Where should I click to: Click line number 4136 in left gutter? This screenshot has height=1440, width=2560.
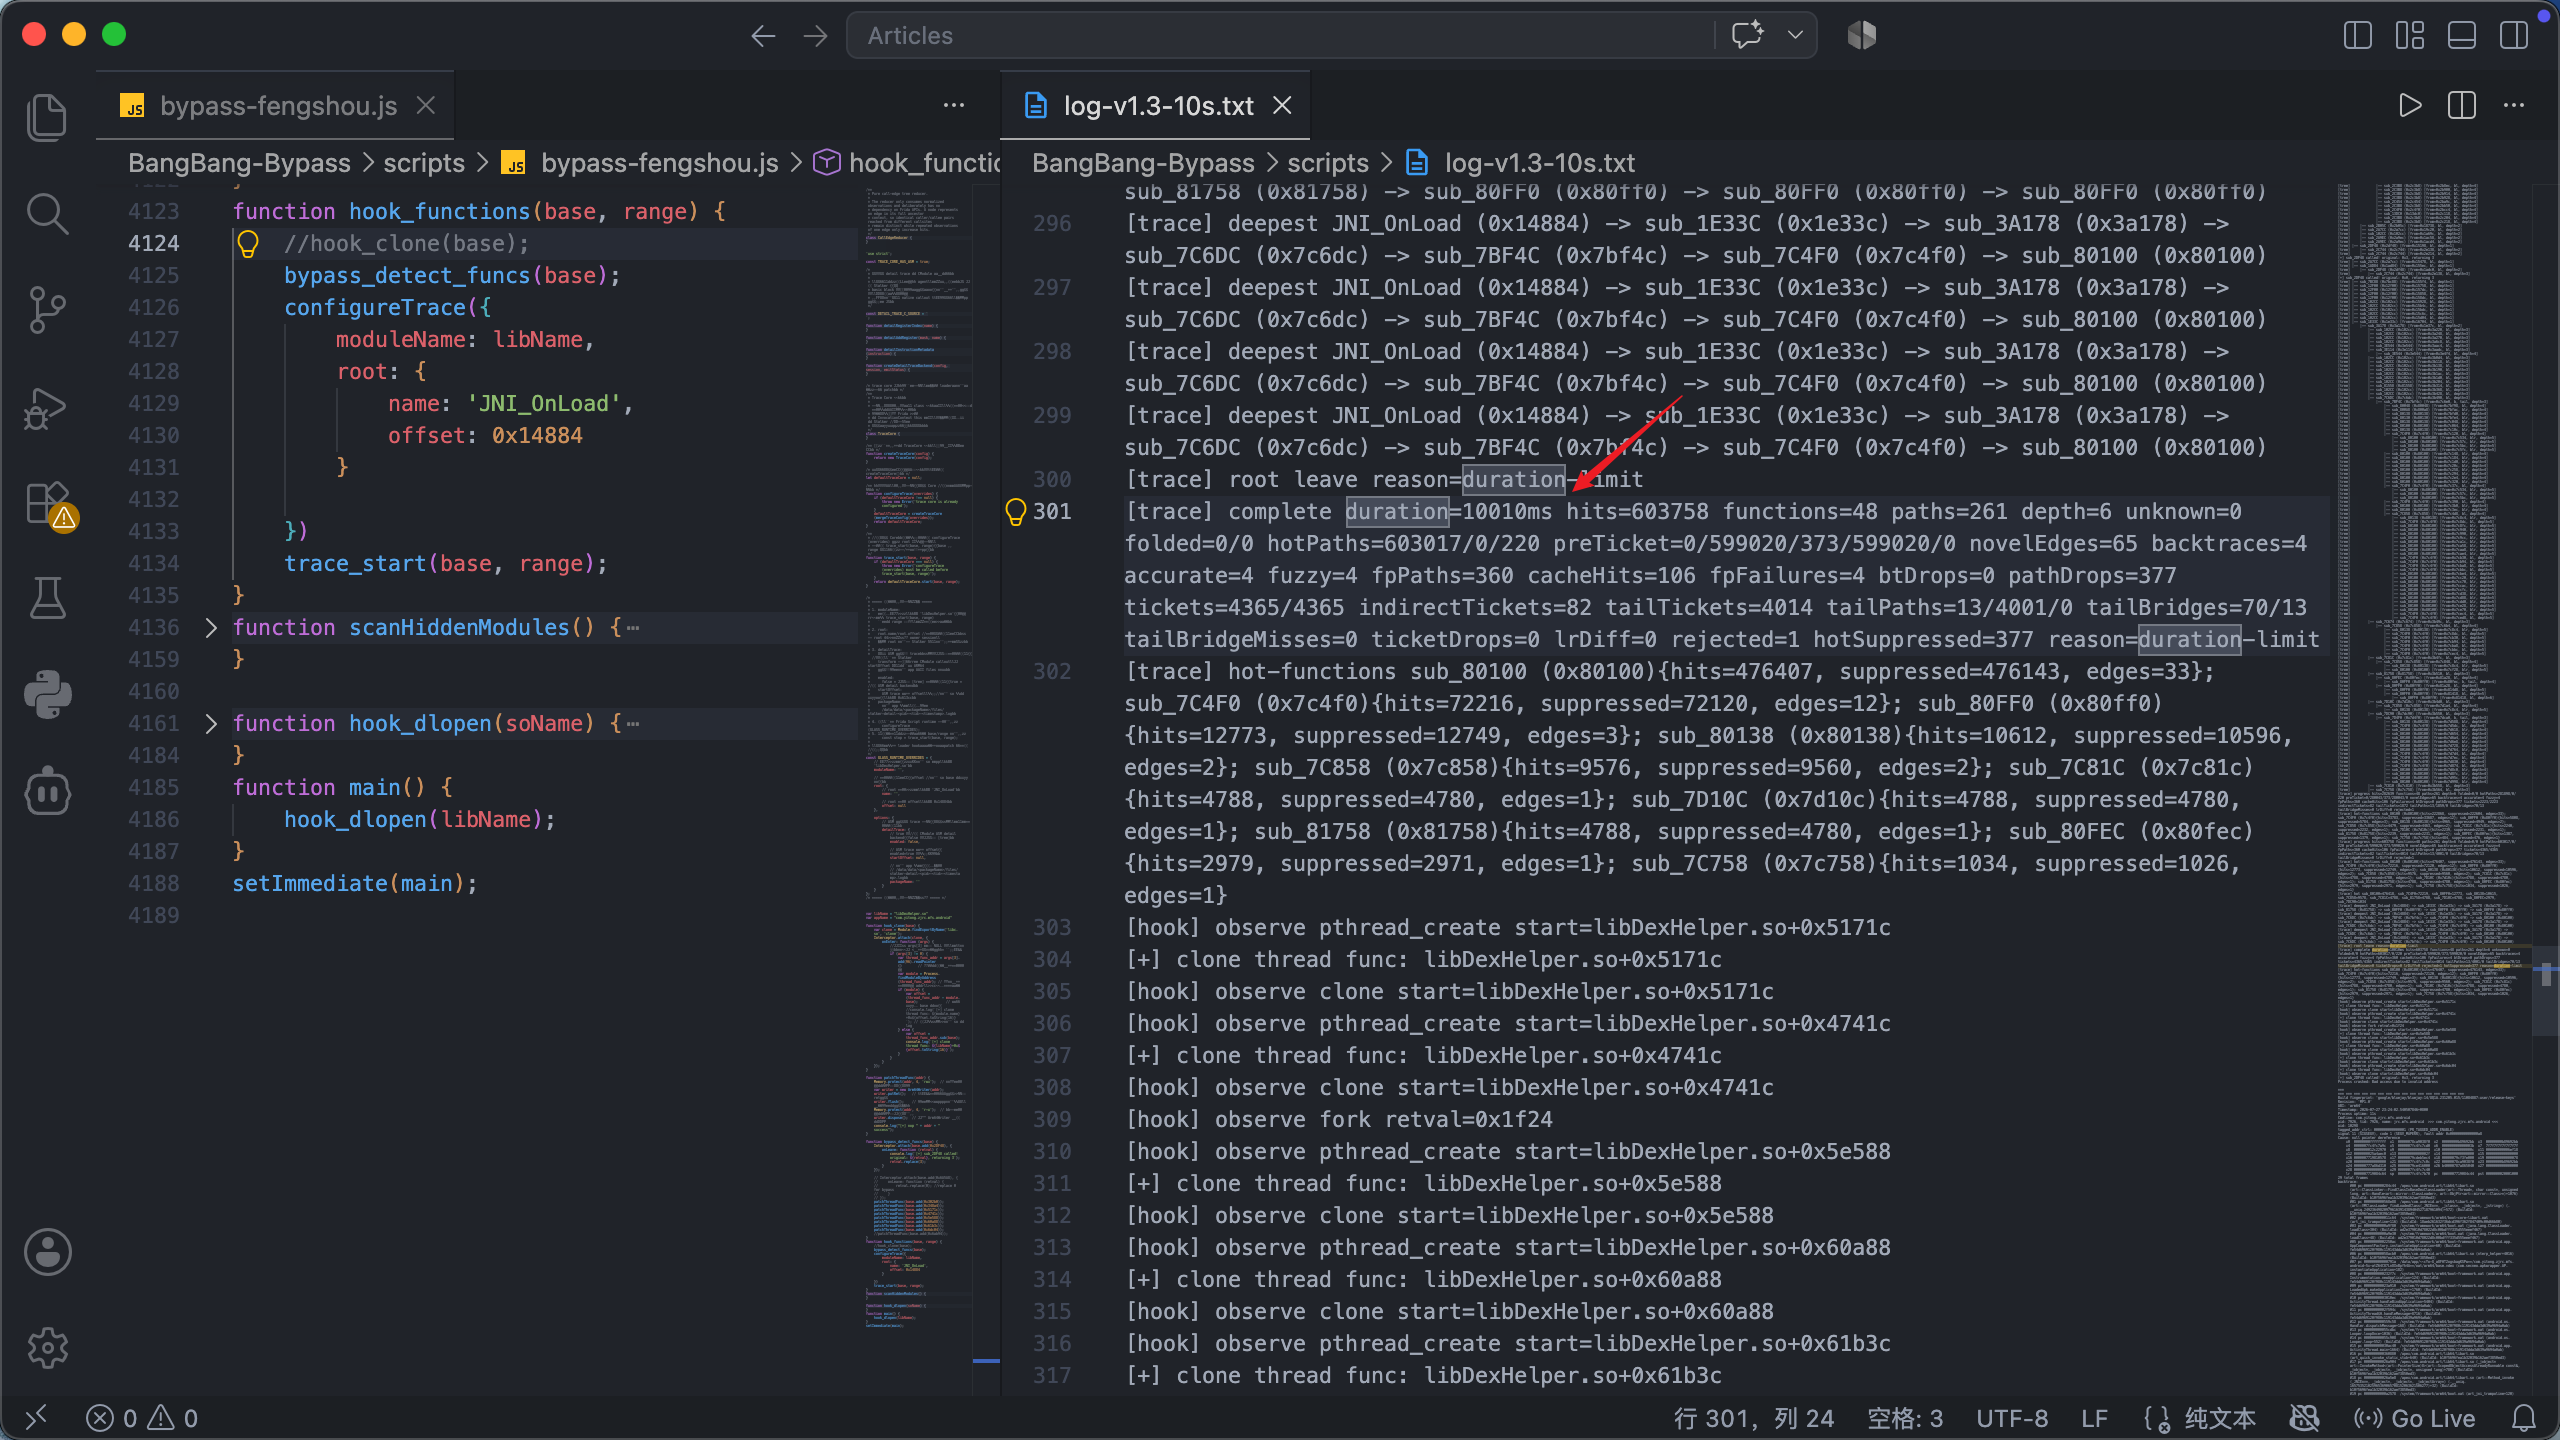154,627
